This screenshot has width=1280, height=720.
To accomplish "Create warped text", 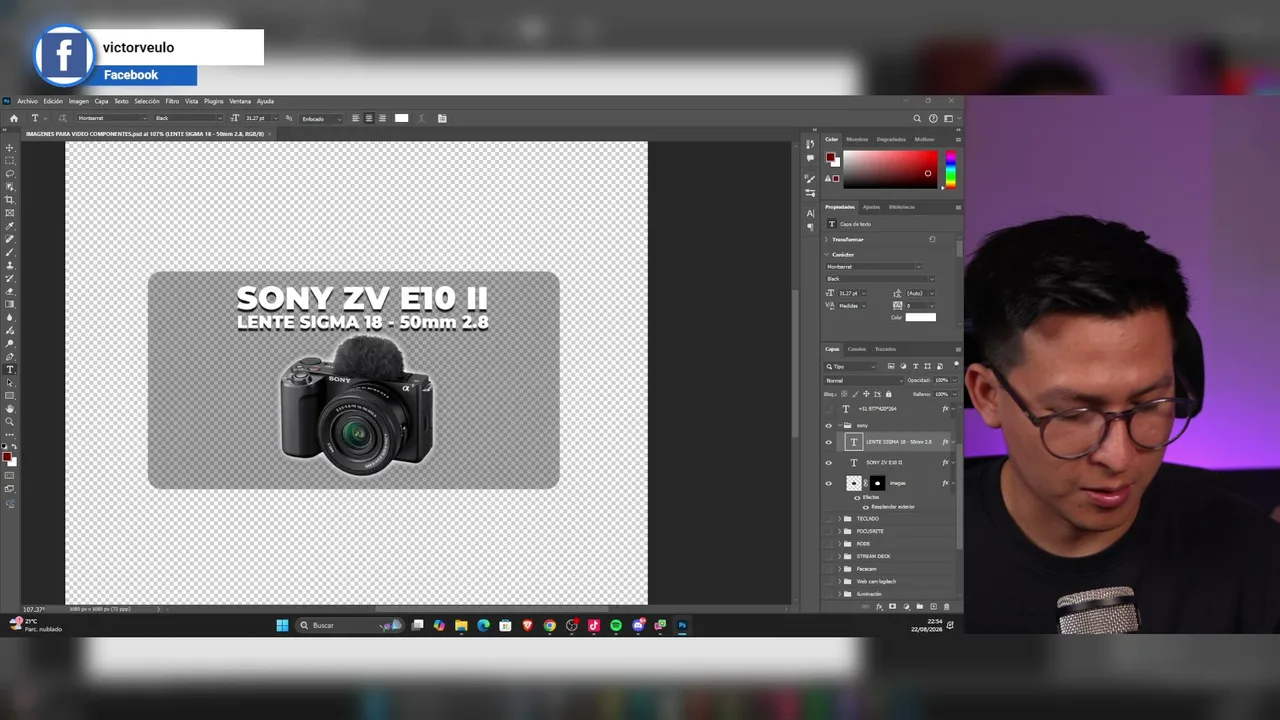I will (422, 118).
